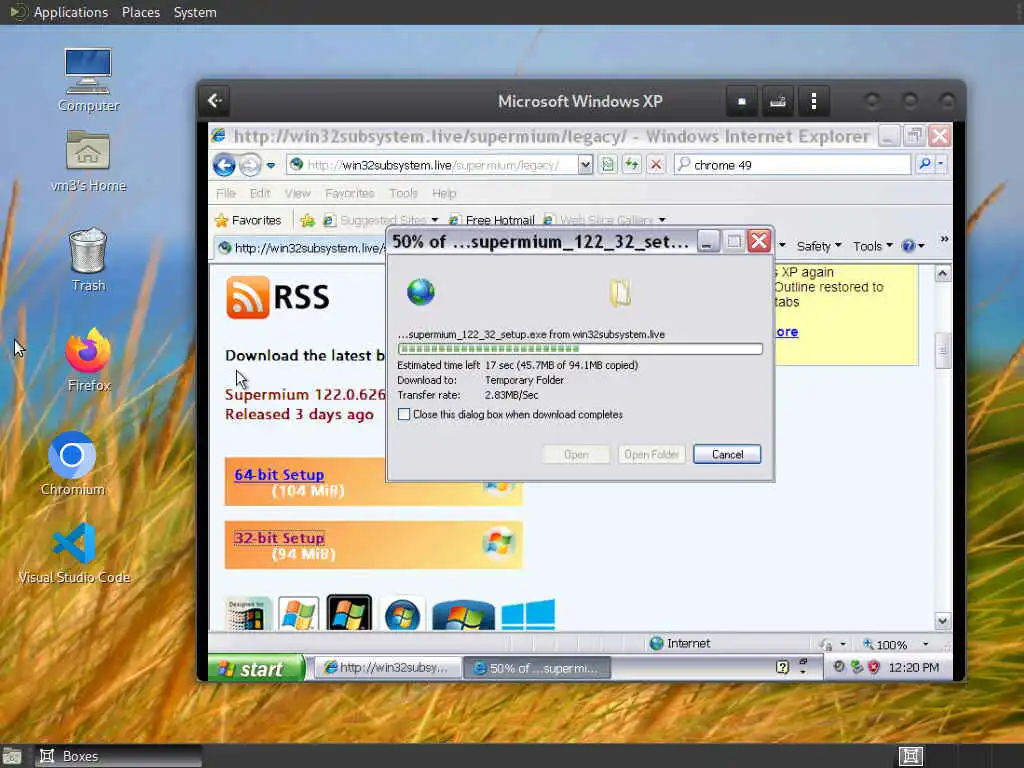
Task: Click the 12:20 PM taskbar clock
Action: pos(914,667)
